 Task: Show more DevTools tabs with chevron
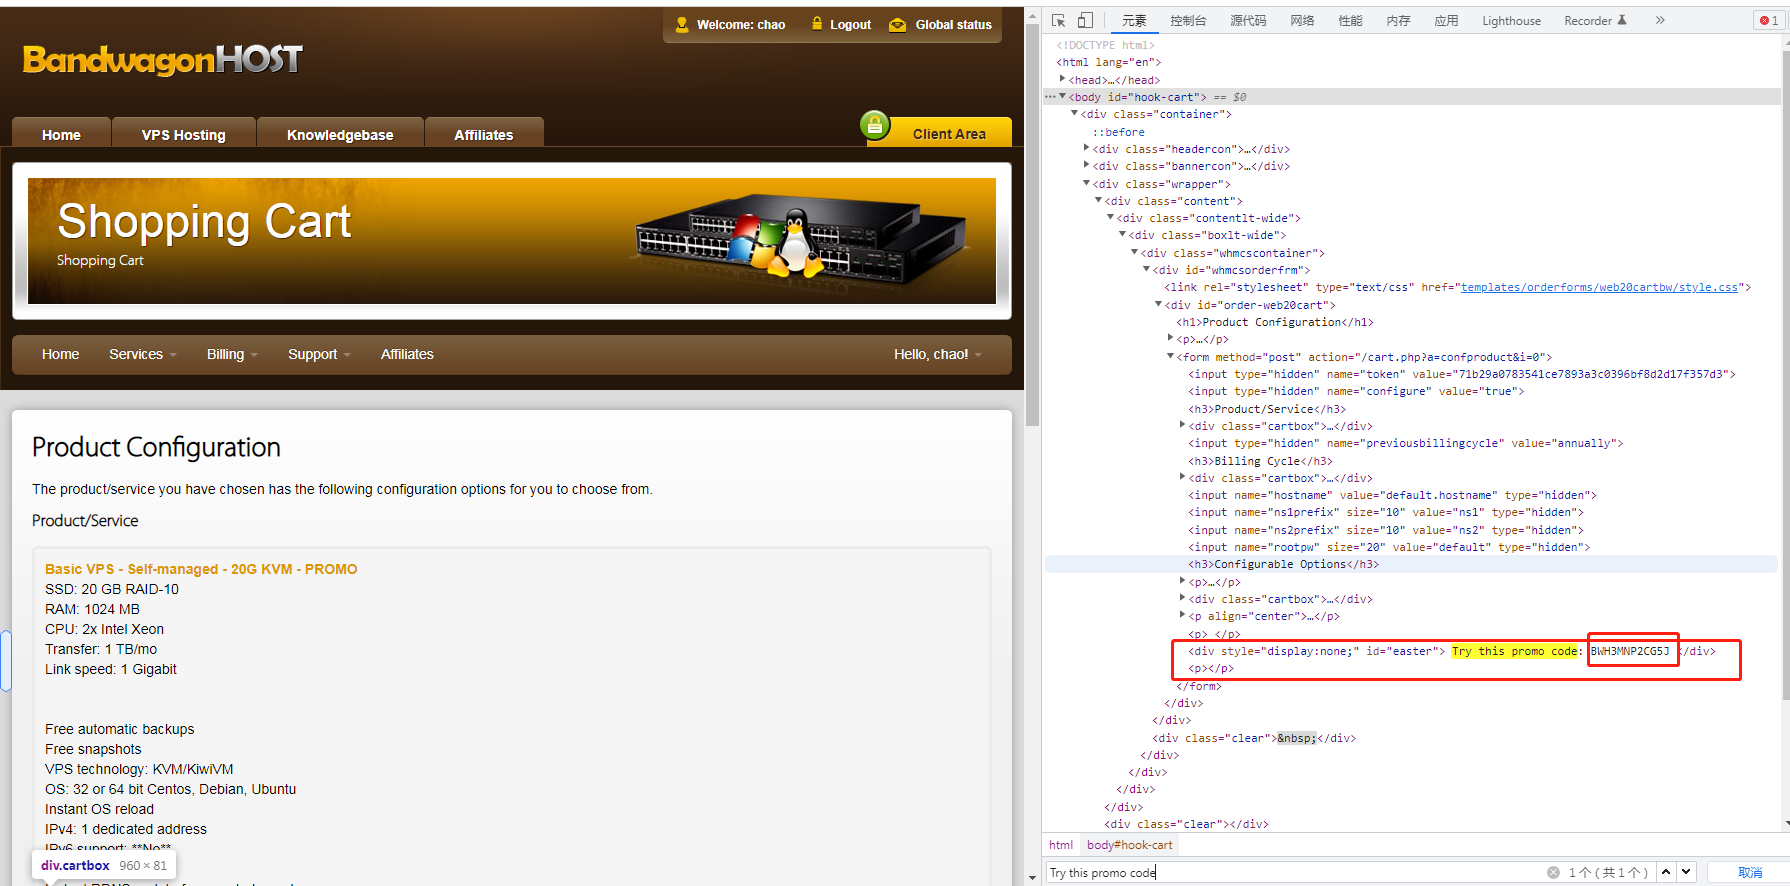point(1660,20)
